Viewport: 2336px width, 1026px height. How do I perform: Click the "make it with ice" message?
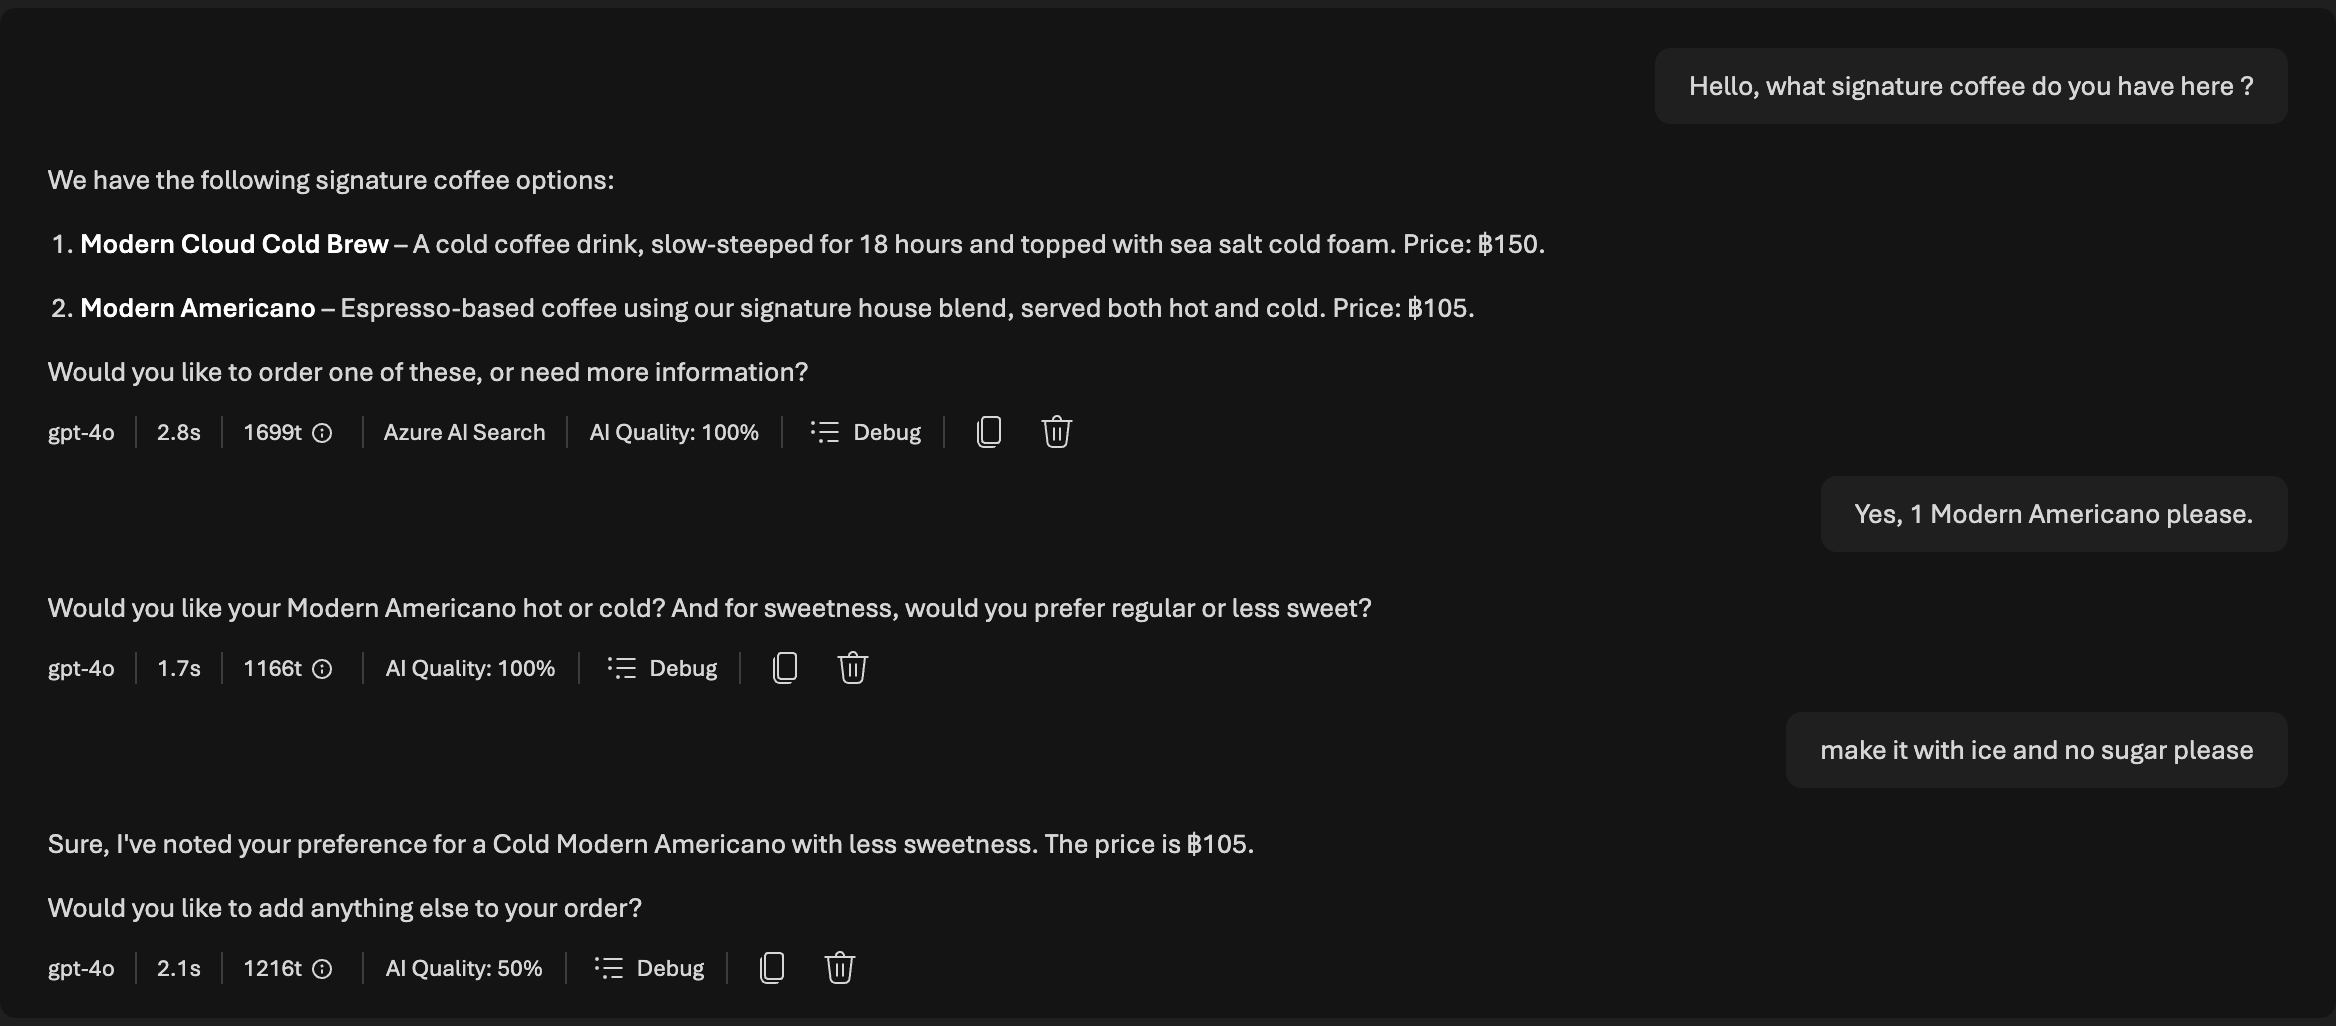[2036, 750]
